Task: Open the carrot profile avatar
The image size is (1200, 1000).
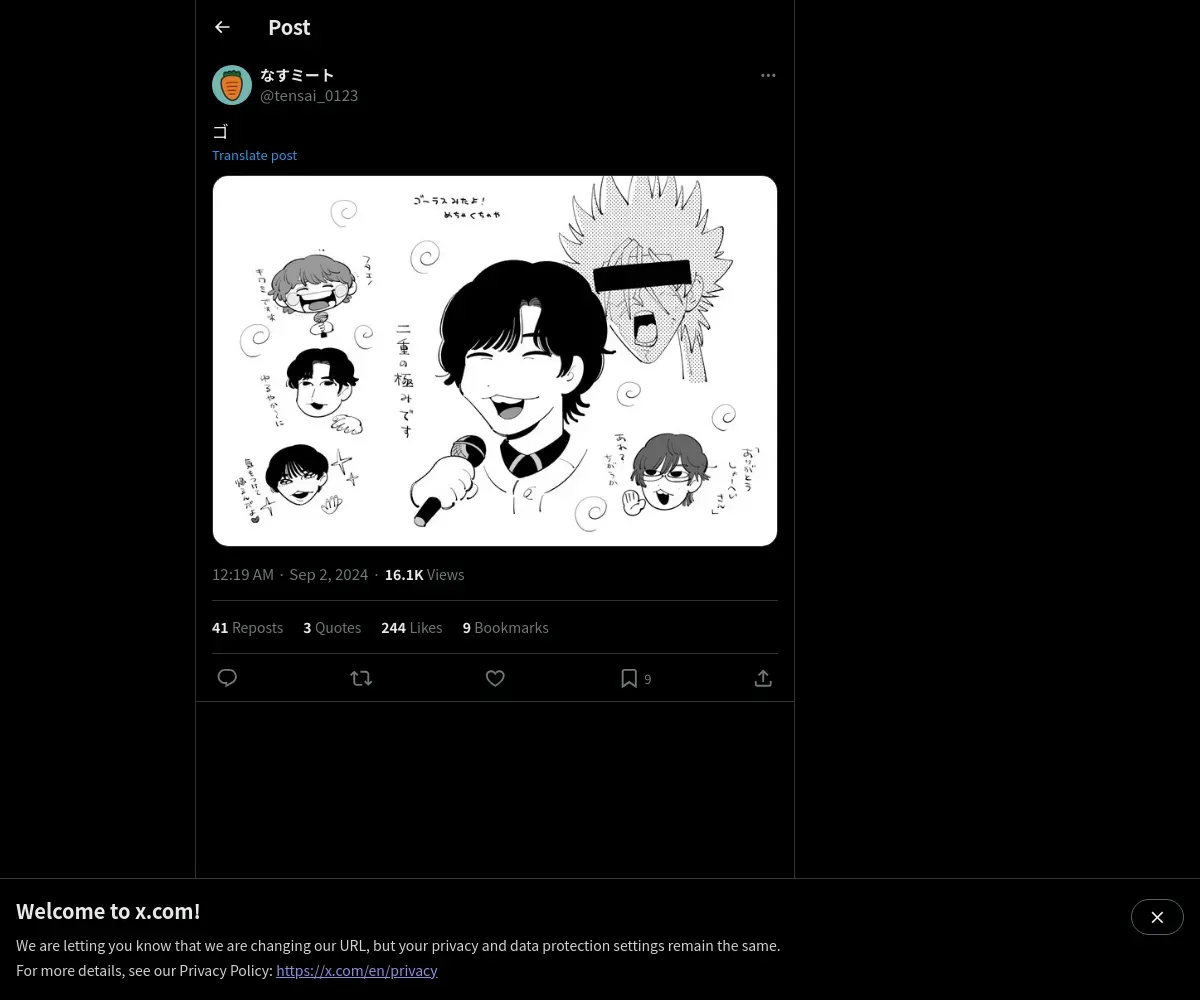Action: point(232,85)
